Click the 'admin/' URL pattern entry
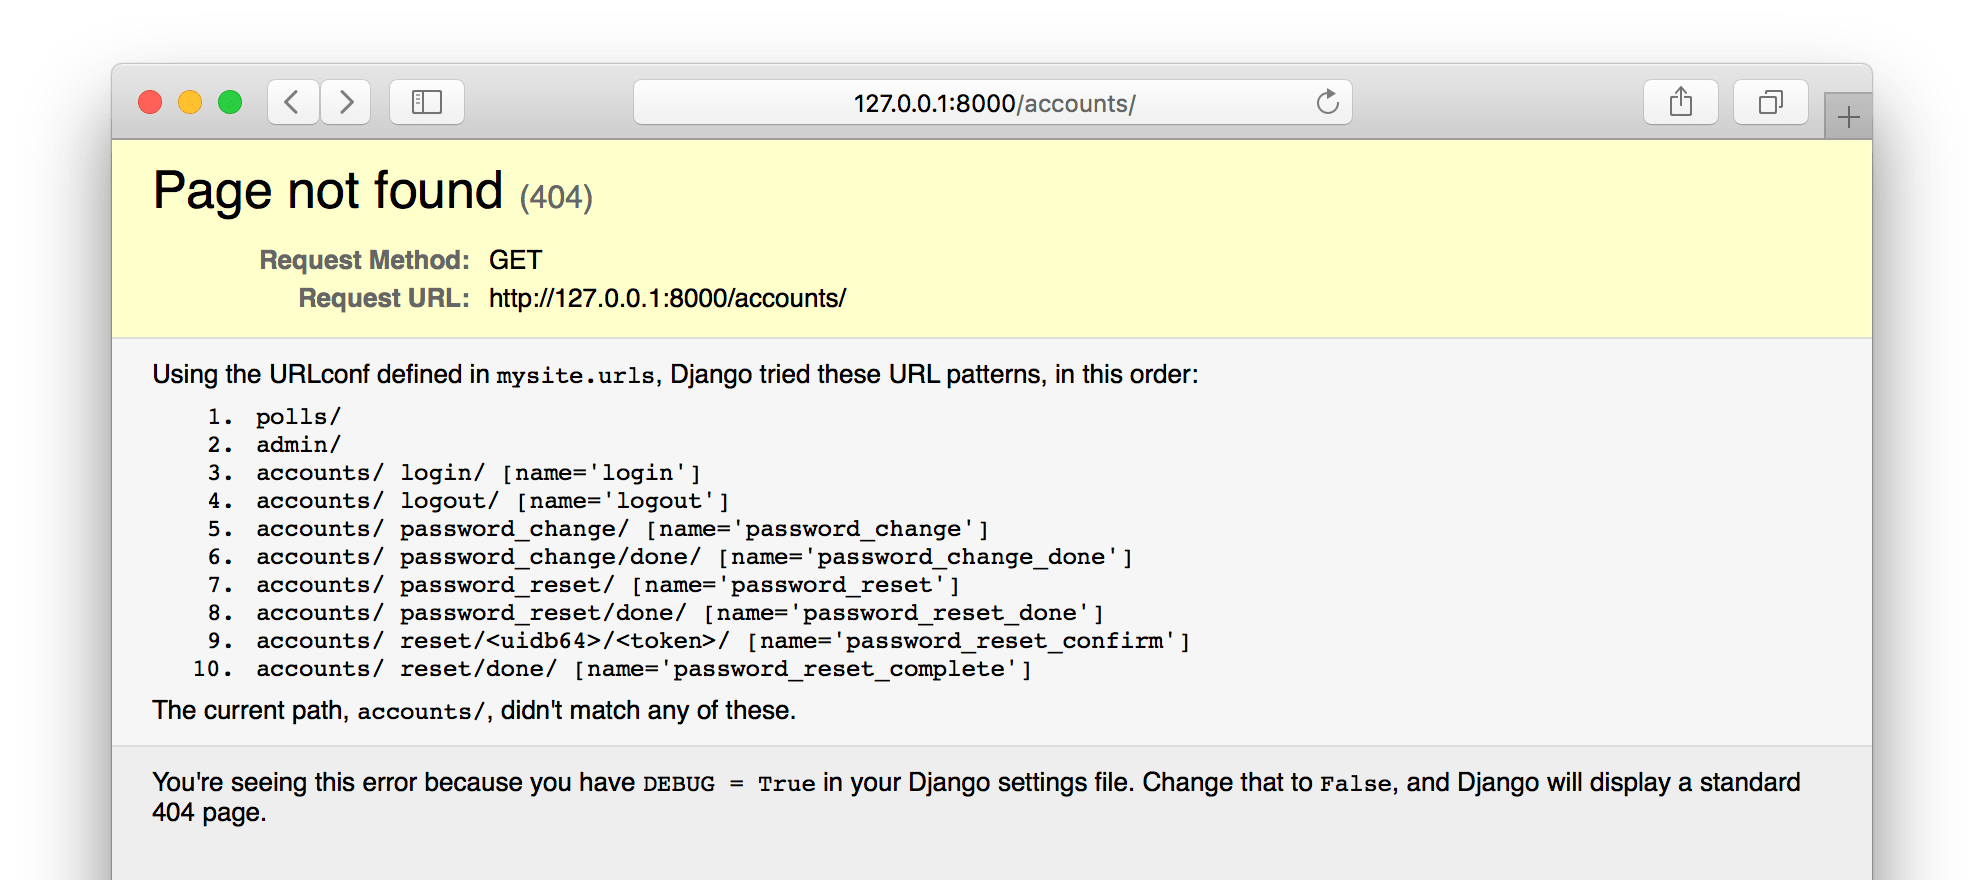The image size is (1984, 880). pyautogui.click(x=298, y=444)
